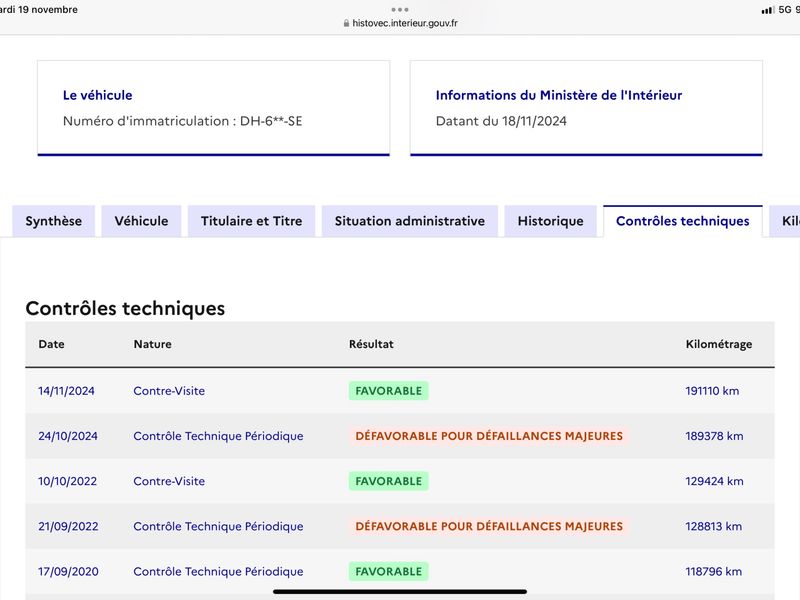Click FAVORABLE badge in the 14/11/2024 row
Screen dimensions: 800x600
pyautogui.click(x=389, y=391)
